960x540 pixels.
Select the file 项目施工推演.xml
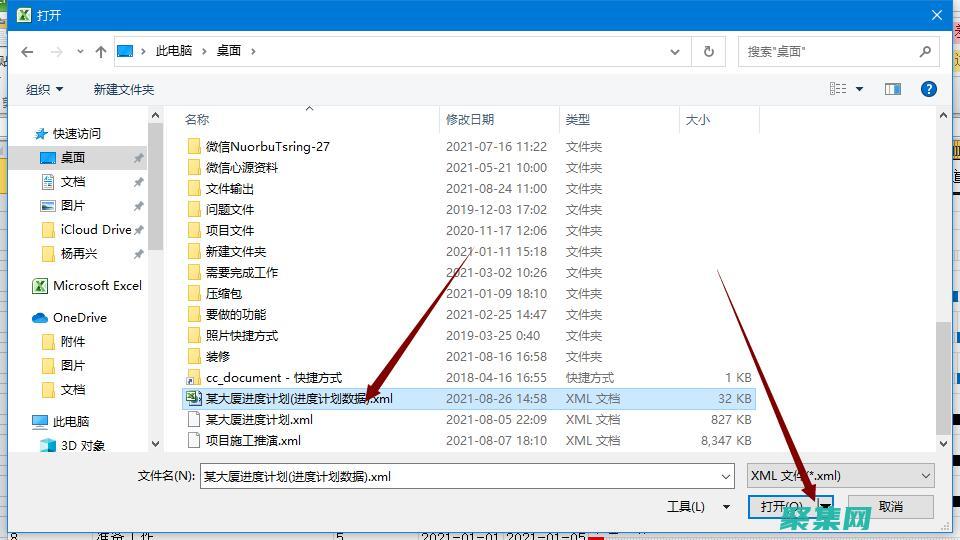(253, 440)
